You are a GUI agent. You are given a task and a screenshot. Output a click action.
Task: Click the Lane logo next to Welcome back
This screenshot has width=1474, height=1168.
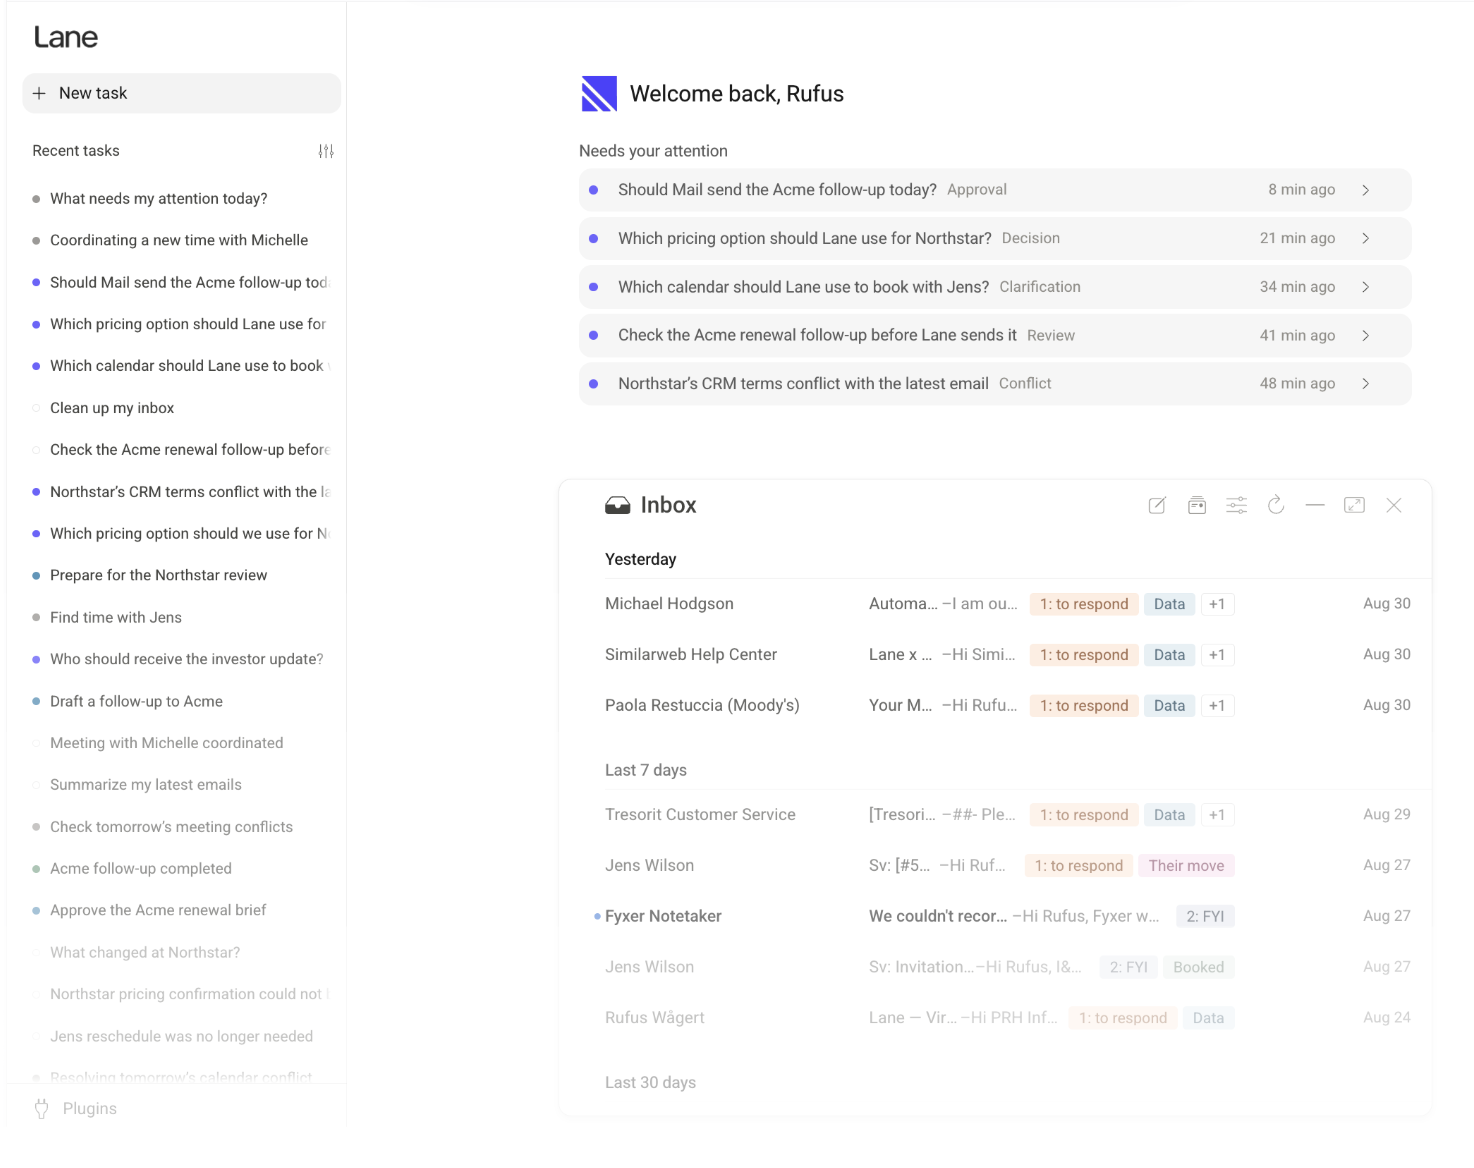click(599, 94)
